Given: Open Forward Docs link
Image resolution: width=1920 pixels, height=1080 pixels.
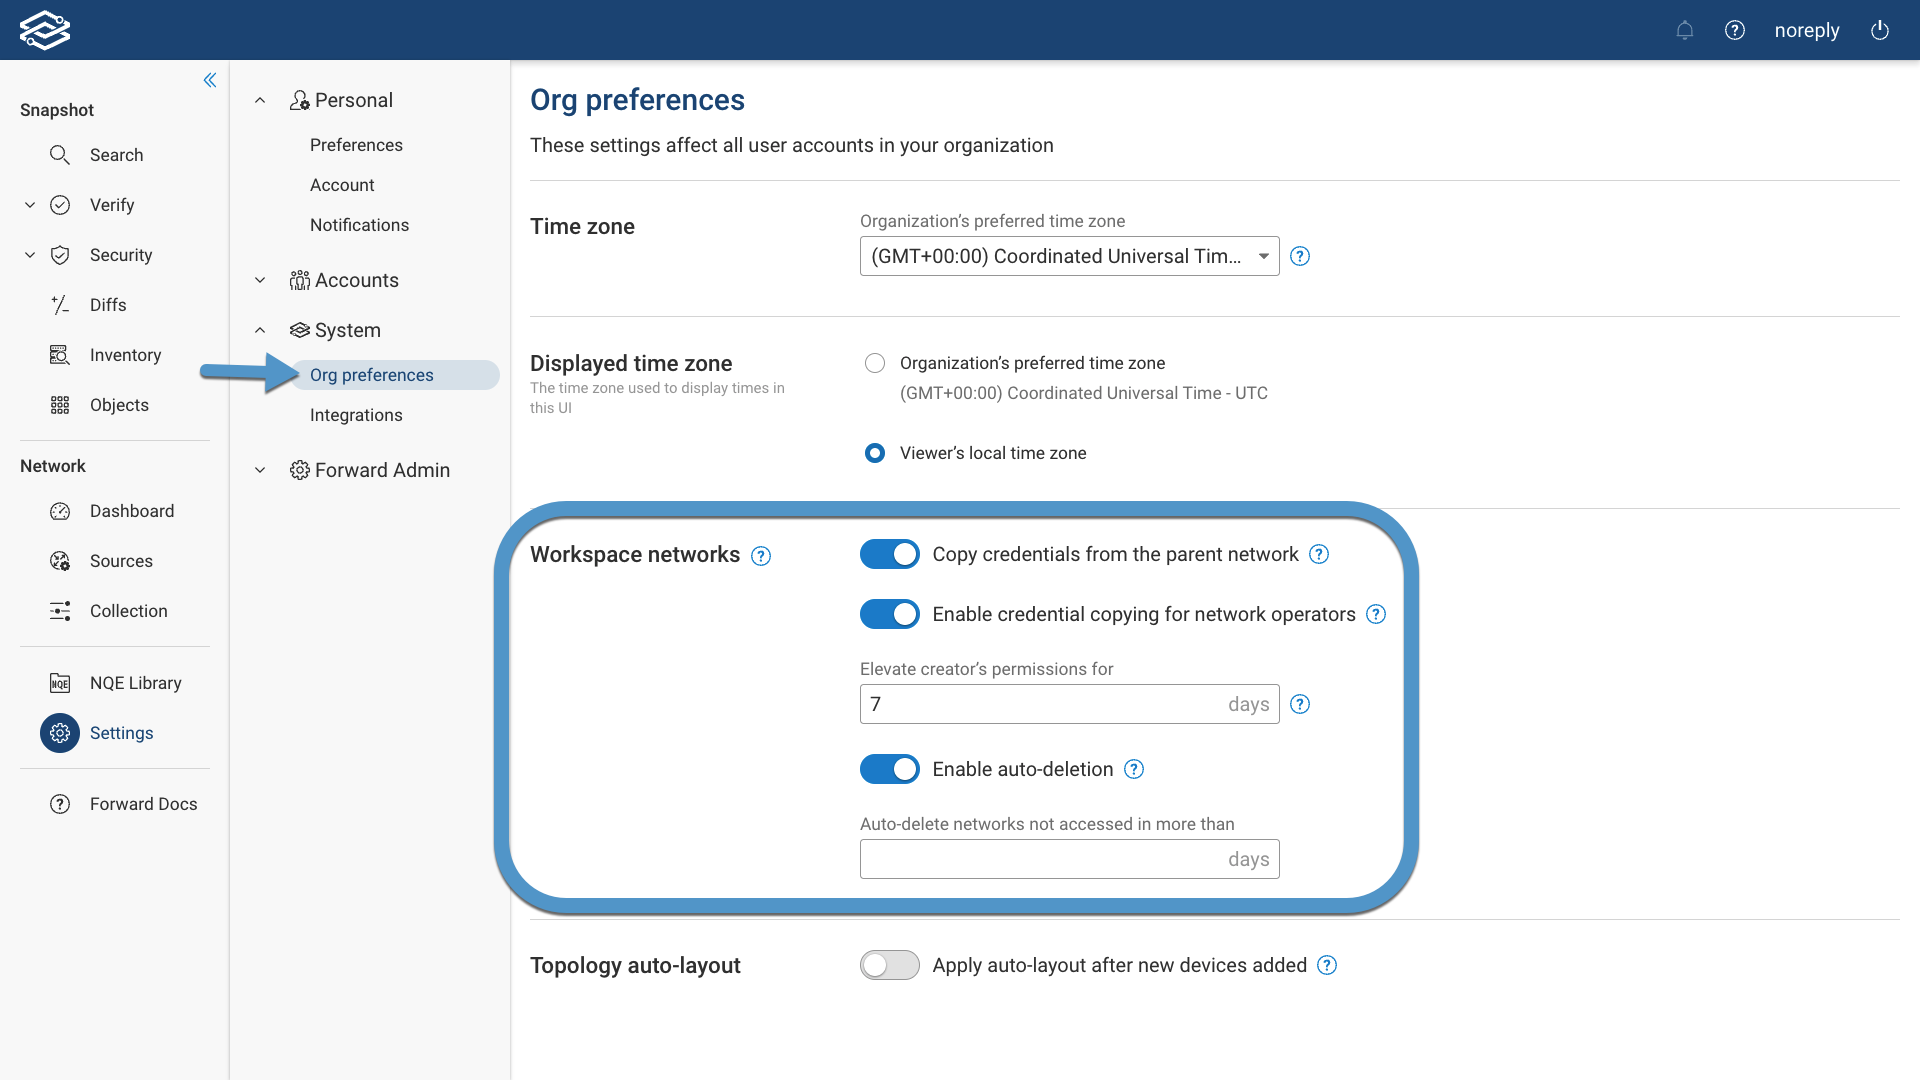Looking at the screenshot, I should 143,804.
